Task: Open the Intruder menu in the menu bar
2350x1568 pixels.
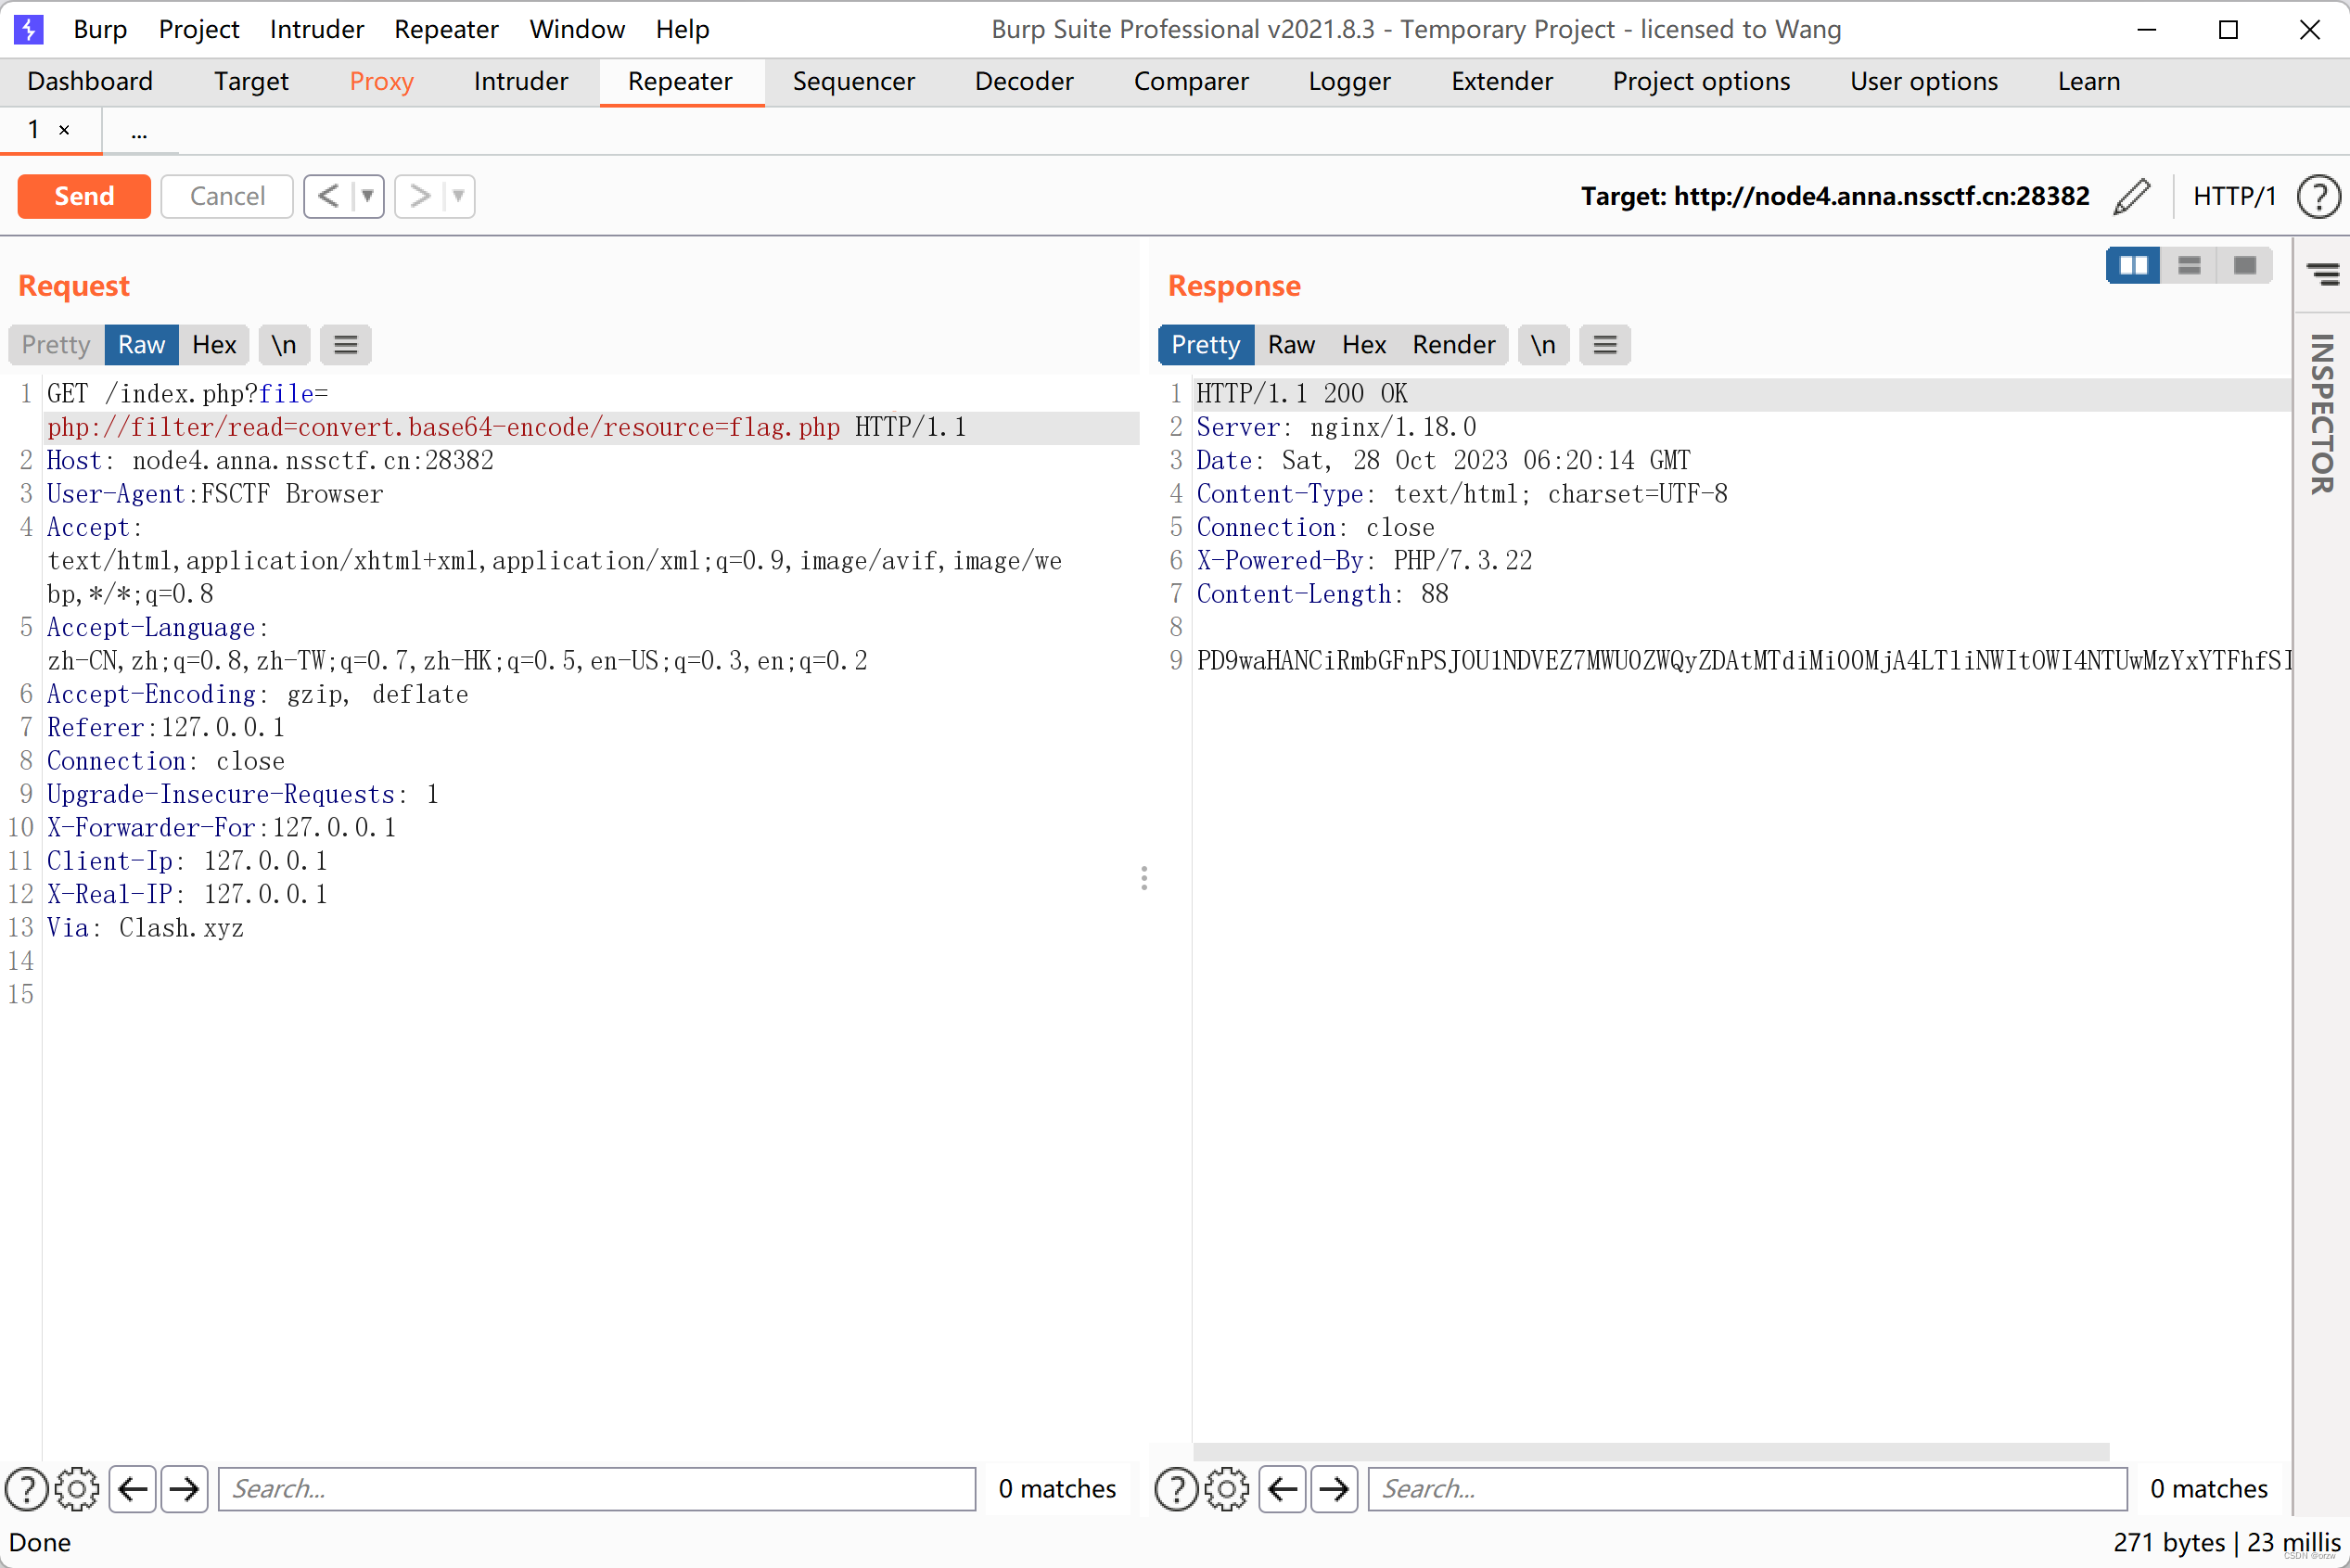Action: [316, 29]
